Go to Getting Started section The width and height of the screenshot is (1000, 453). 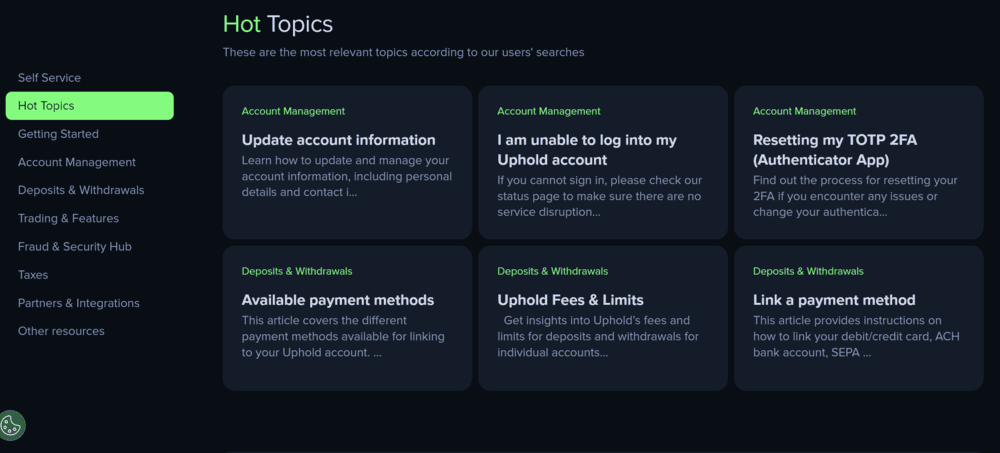click(x=58, y=134)
